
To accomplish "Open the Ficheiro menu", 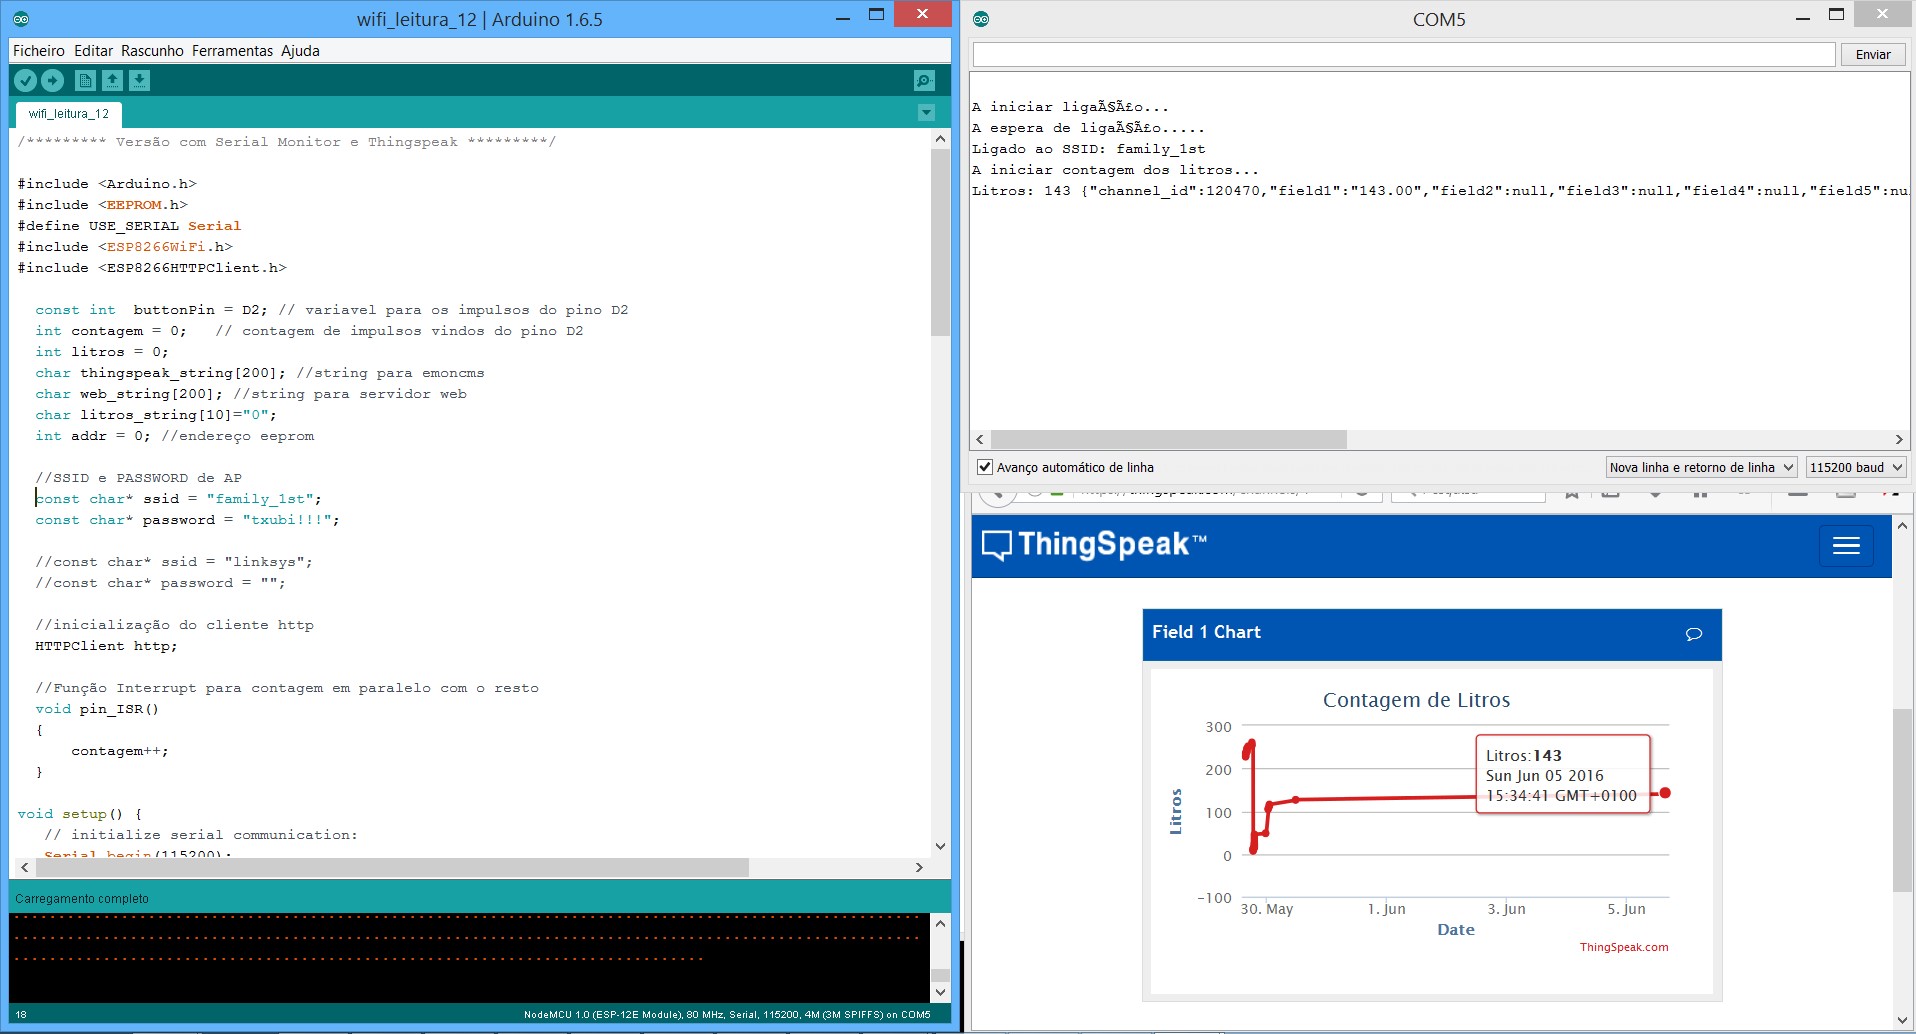I will tap(39, 51).
